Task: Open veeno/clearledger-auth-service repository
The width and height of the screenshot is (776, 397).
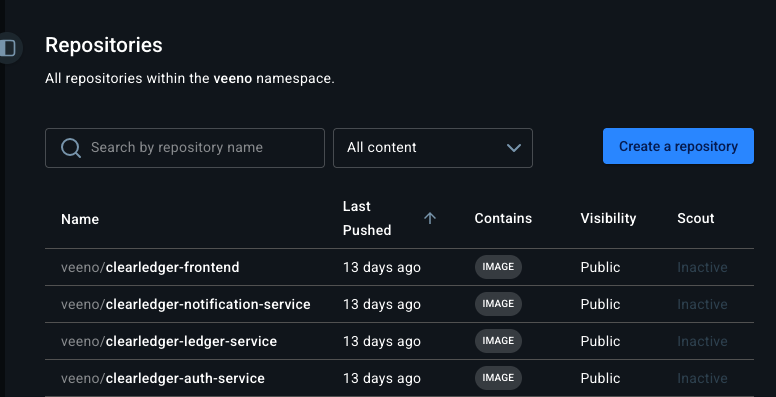Action: (163, 378)
